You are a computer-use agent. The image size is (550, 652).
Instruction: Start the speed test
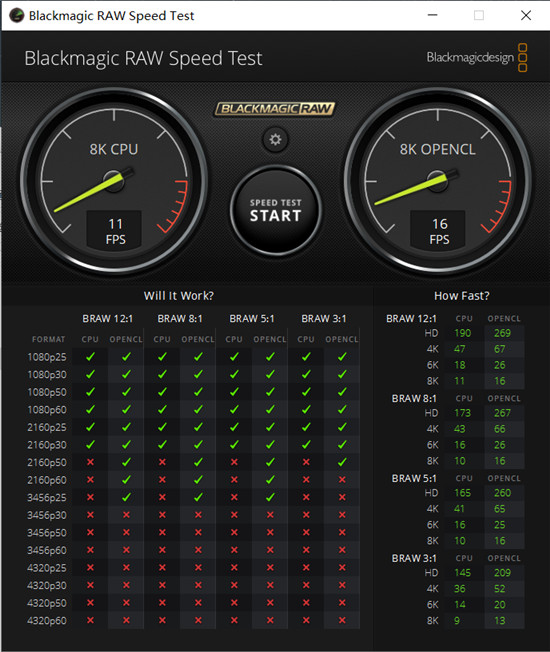point(276,210)
